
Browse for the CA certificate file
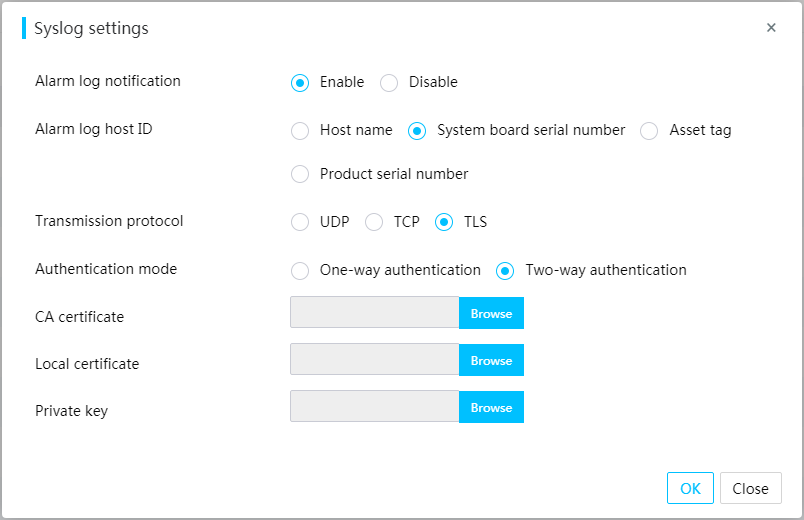(x=491, y=313)
